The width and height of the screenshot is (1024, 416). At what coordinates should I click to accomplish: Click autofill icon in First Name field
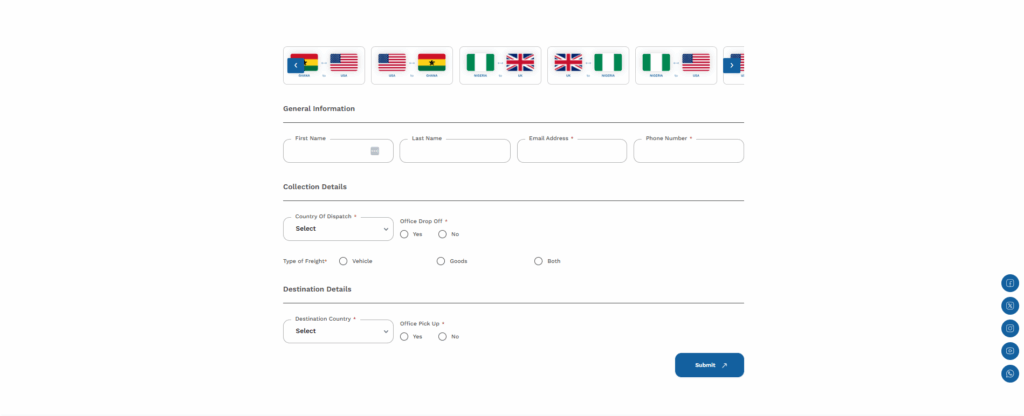(x=375, y=151)
